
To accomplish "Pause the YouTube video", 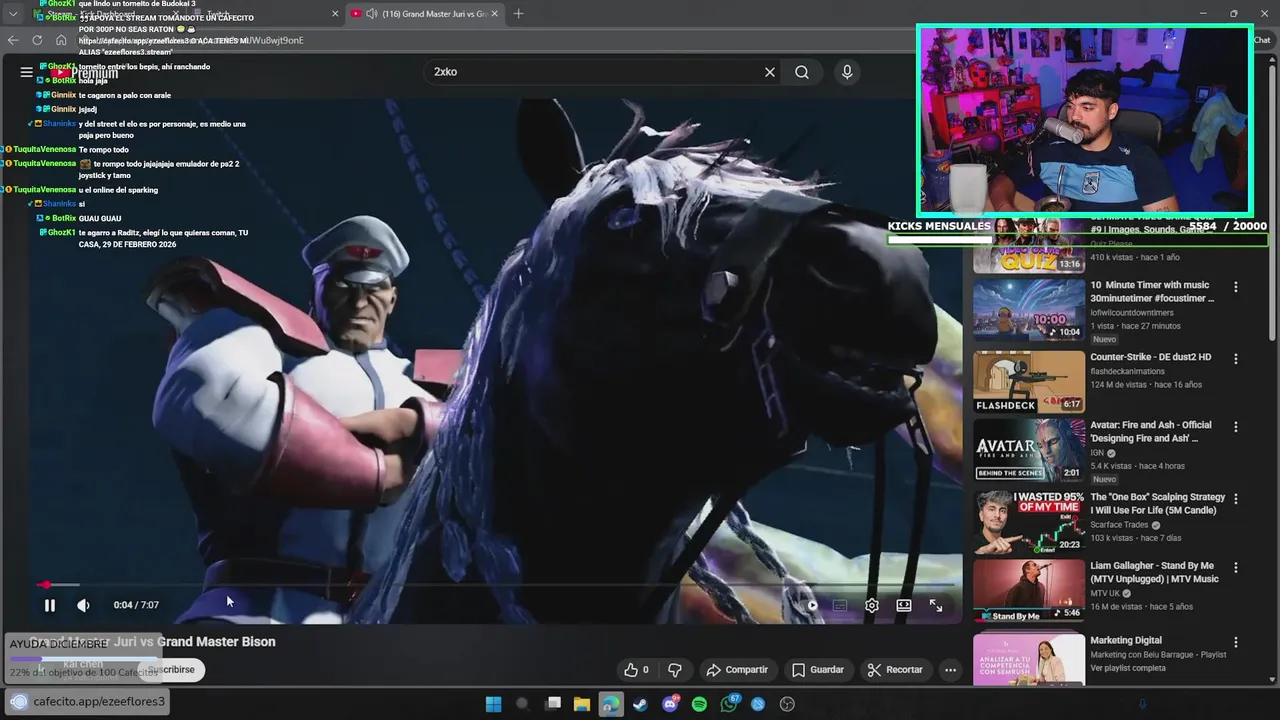I will (x=49, y=605).
